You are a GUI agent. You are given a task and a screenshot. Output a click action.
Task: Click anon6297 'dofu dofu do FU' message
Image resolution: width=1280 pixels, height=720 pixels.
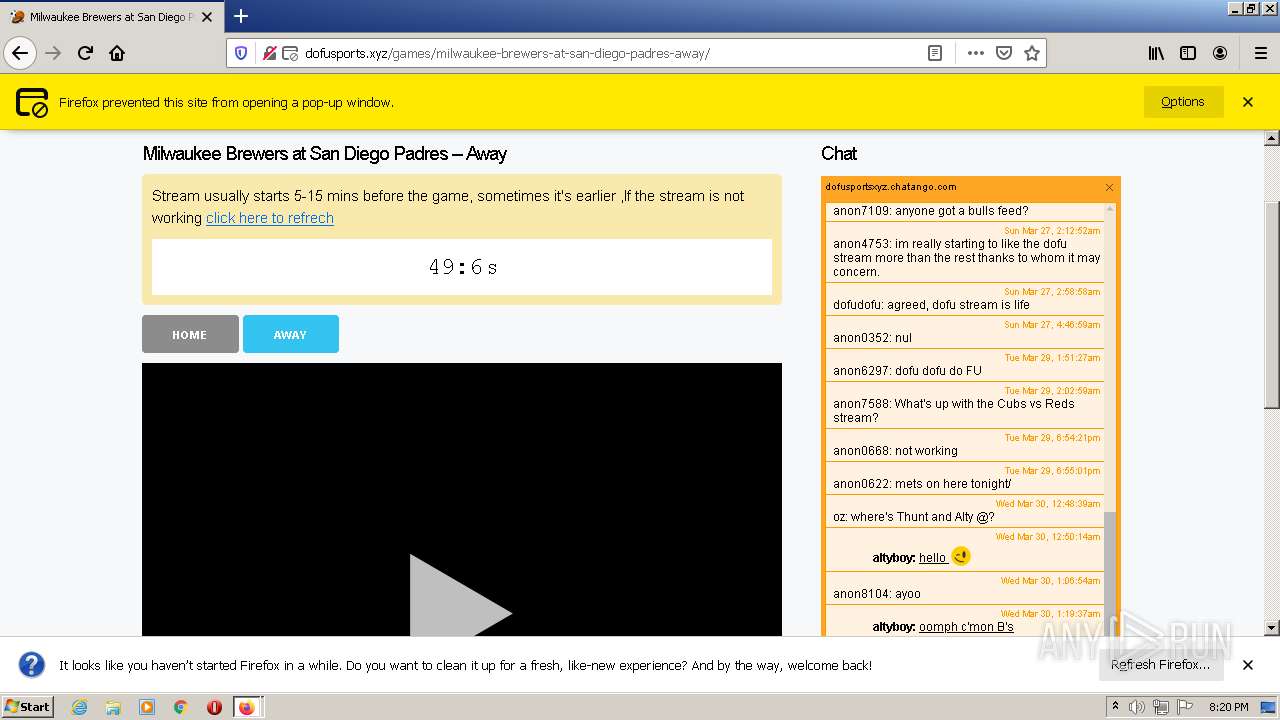907,371
